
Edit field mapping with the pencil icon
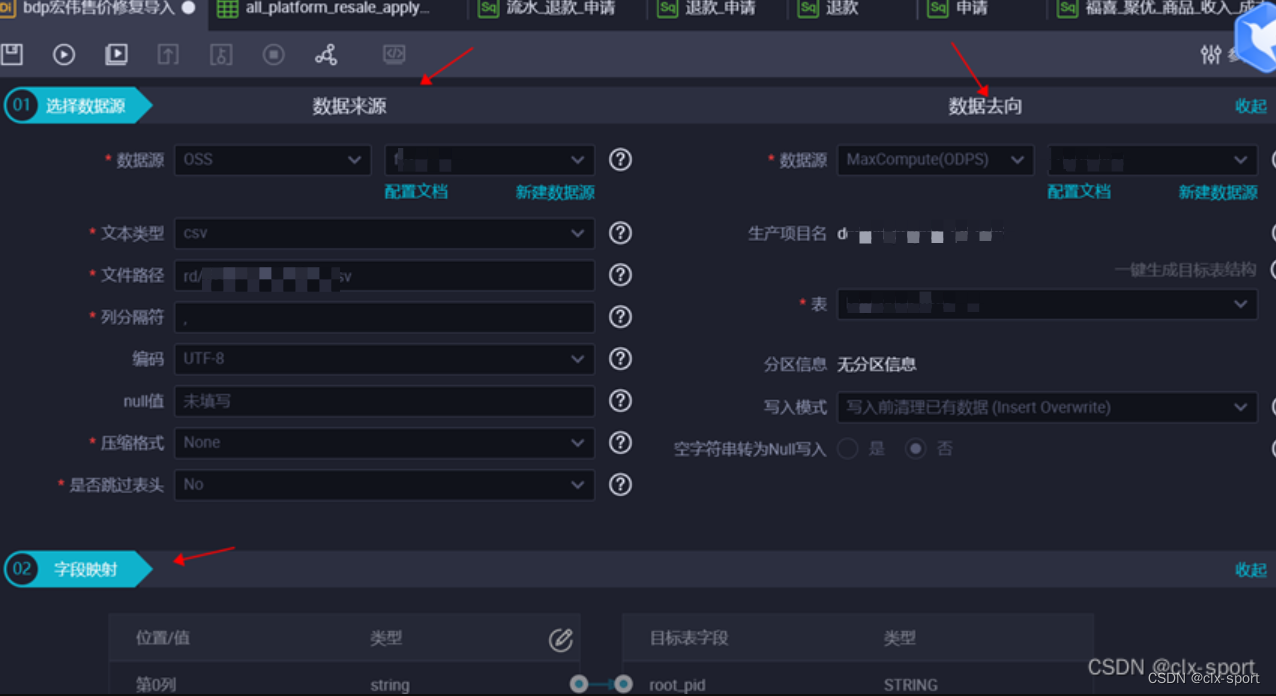(x=560, y=638)
